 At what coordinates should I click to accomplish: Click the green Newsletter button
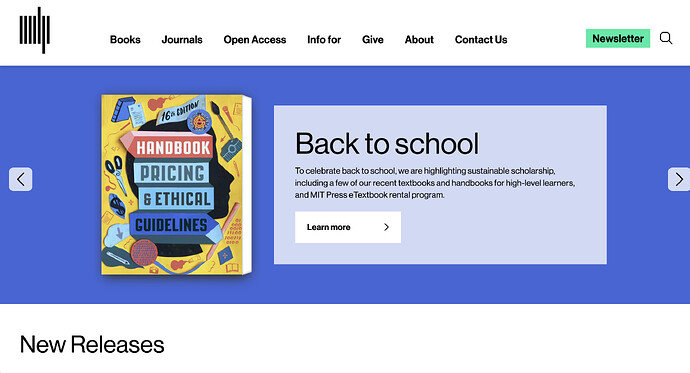(x=618, y=38)
